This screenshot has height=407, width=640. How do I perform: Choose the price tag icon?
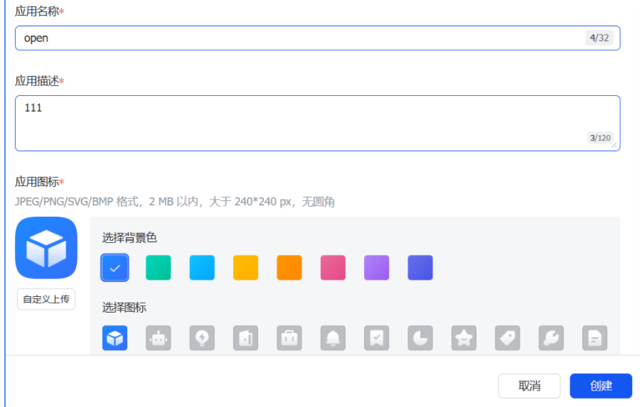(507, 338)
